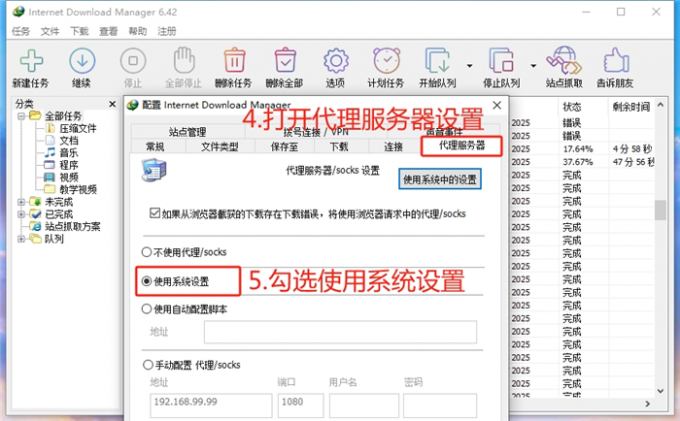Collapse the 全部任务 tree node
The height and width of the screenshot is (421, 680).
pos(21,116)
